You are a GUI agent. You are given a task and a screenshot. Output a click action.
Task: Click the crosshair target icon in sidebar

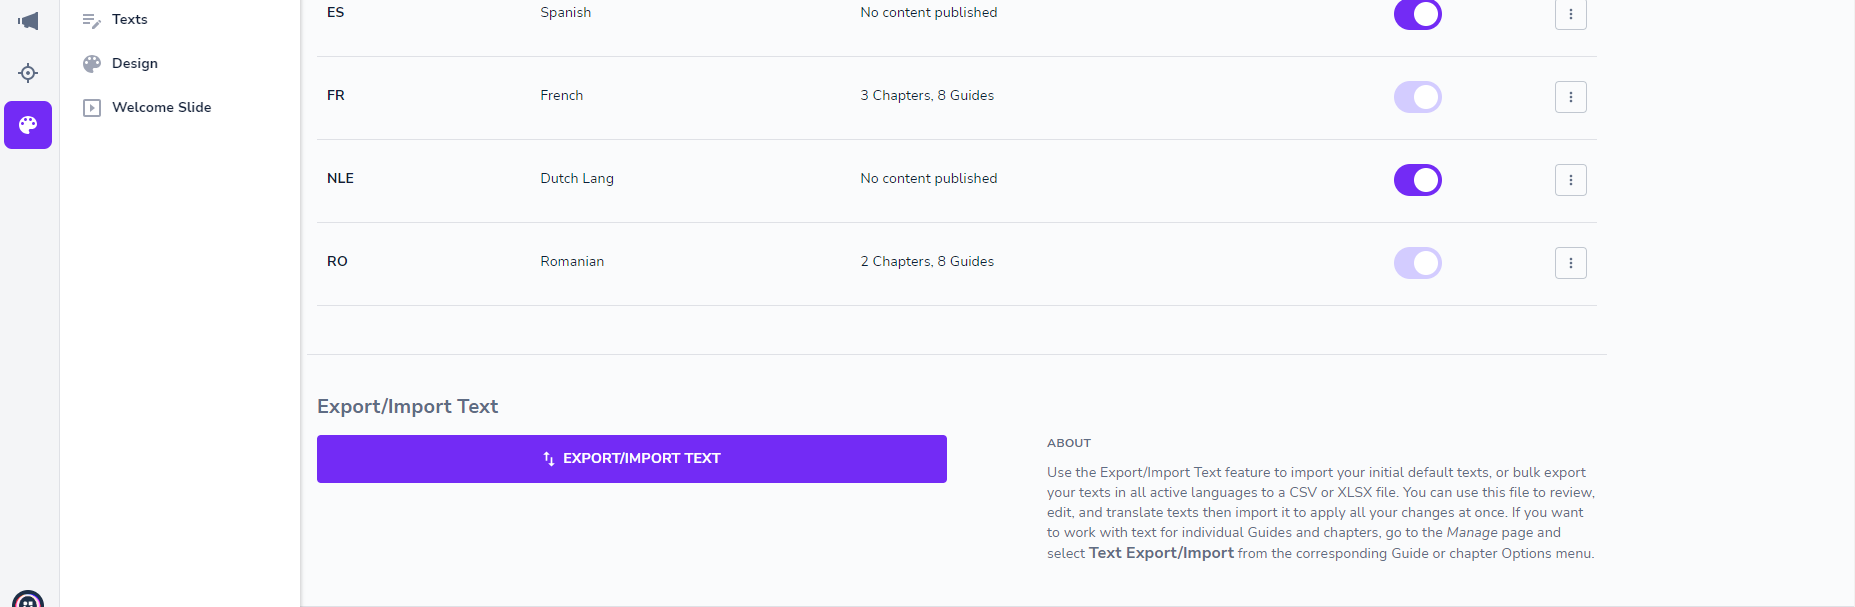click(x=28, y=73)
